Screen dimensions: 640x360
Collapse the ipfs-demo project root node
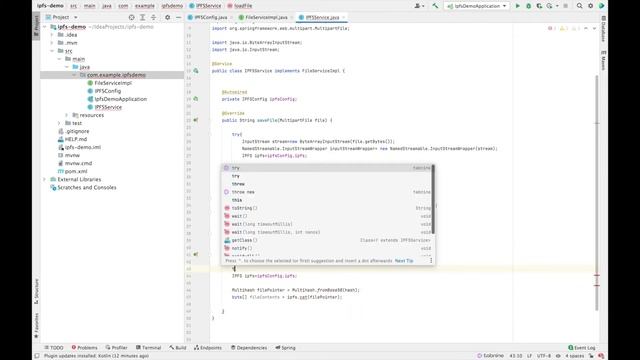click(x=44, y=27)
